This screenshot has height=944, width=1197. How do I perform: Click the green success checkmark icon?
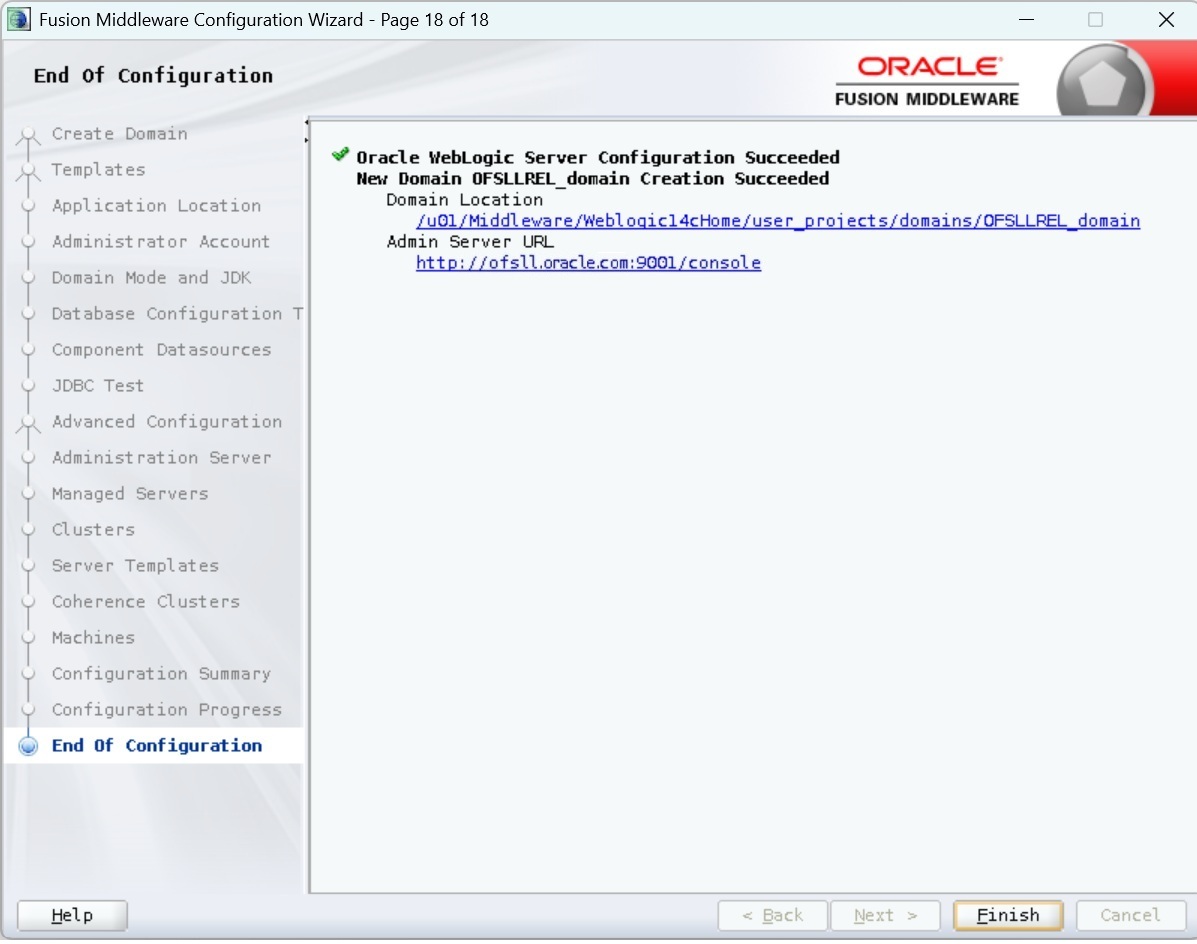[x=340, y=155]
